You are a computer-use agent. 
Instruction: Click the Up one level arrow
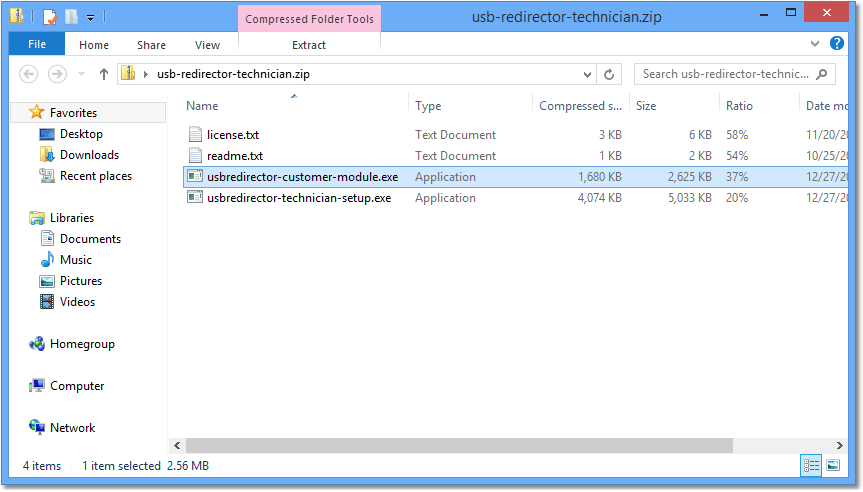tap(104, 74)
